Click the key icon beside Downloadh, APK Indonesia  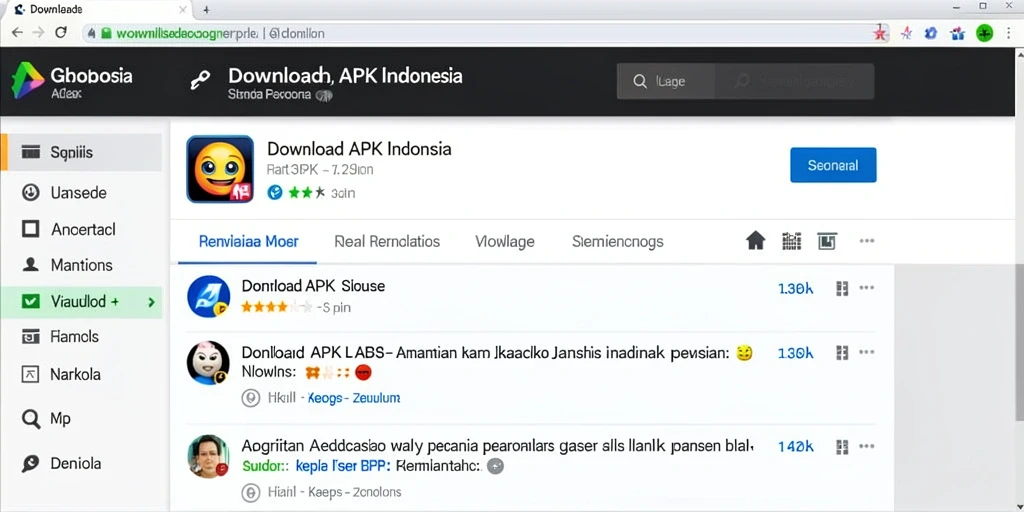(199, 80)
